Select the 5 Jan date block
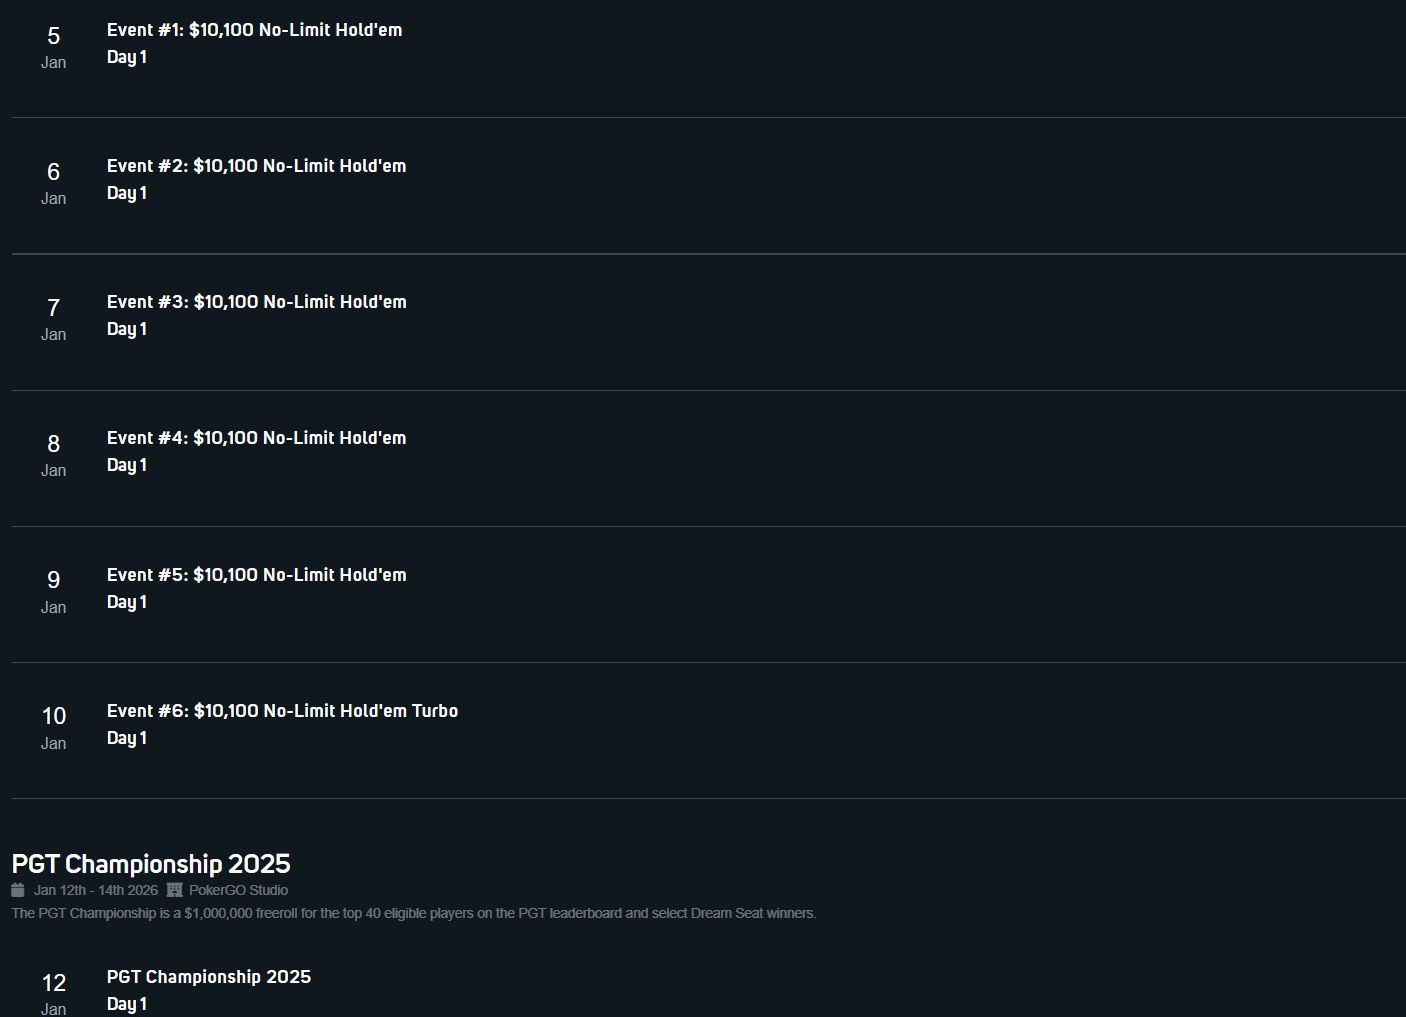This screenshot has height=1017, width=1406. [54, 46]
